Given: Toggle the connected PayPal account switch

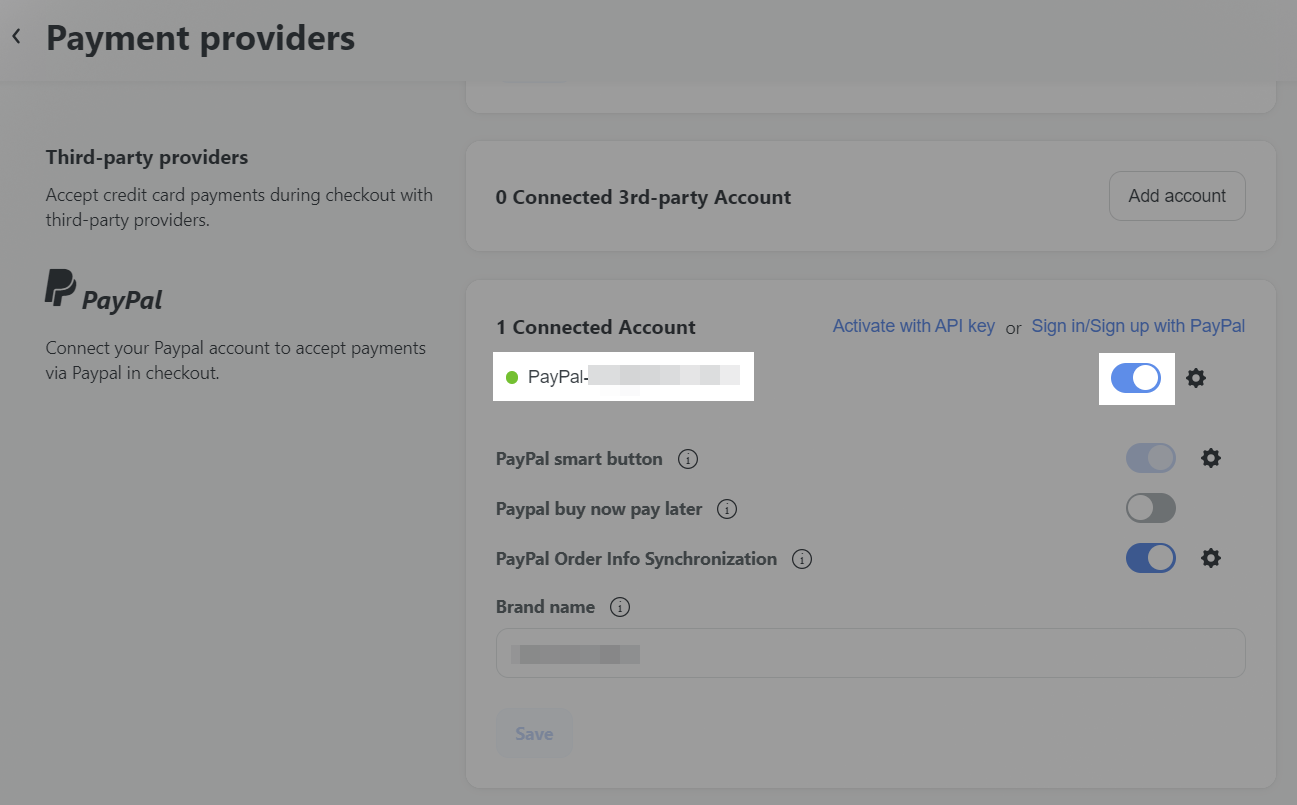Looking at the screenshot, I should tap(1135, 378).
